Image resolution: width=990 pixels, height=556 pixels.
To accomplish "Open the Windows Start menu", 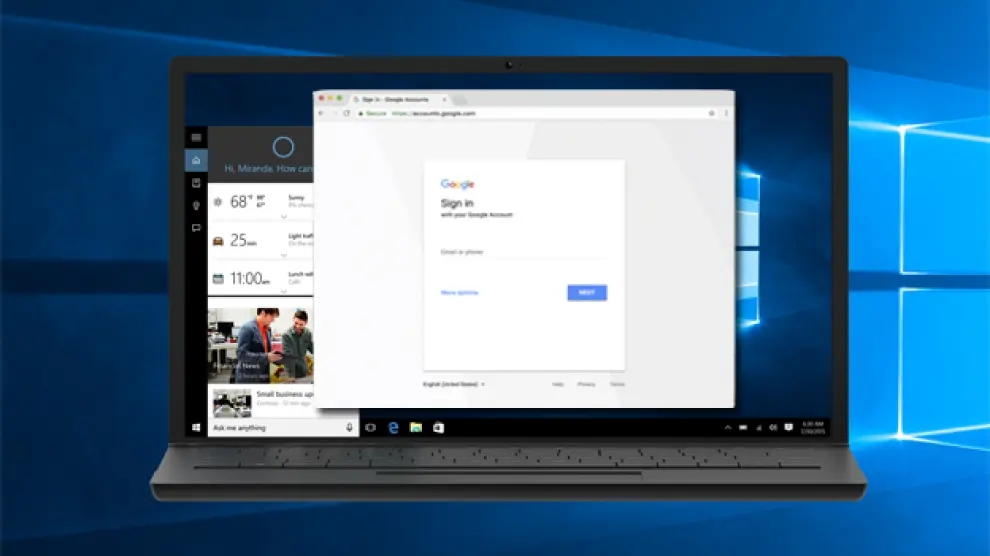I will click(196, 428).
